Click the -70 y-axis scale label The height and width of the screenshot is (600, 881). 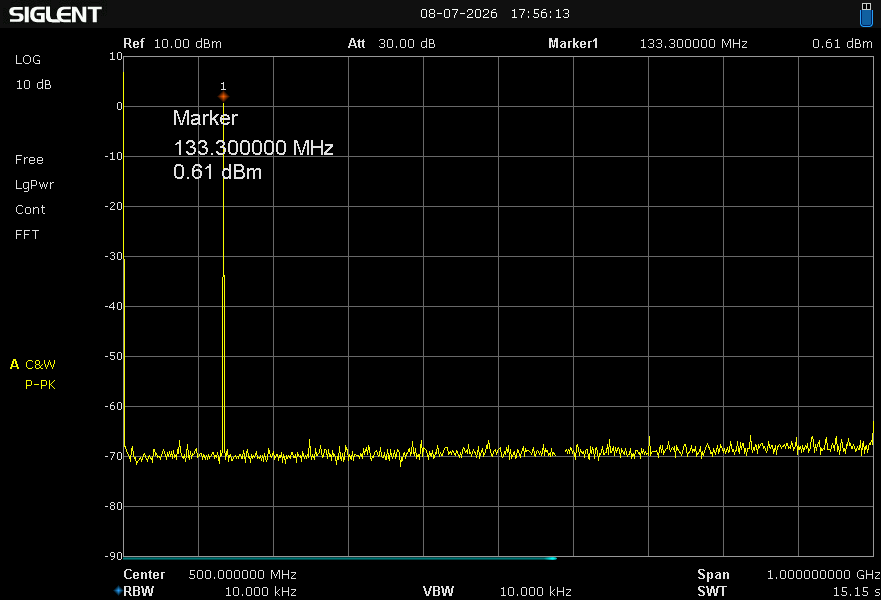(x=113, y=456)
